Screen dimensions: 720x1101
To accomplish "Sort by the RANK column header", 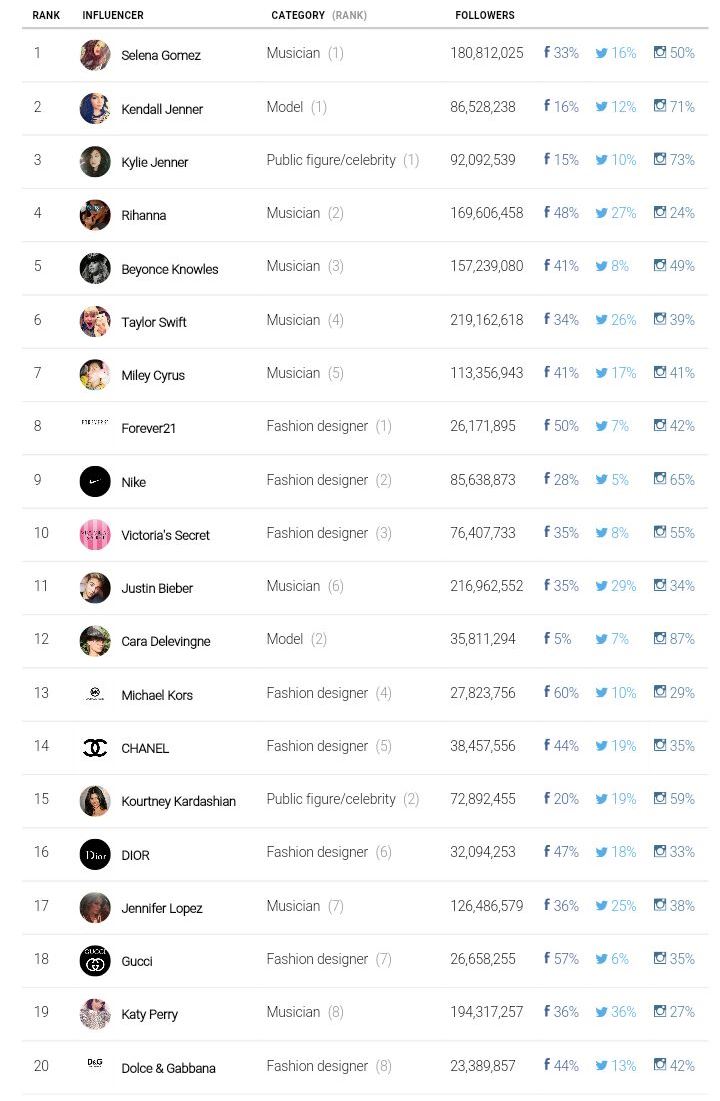I will pos(46,16).
